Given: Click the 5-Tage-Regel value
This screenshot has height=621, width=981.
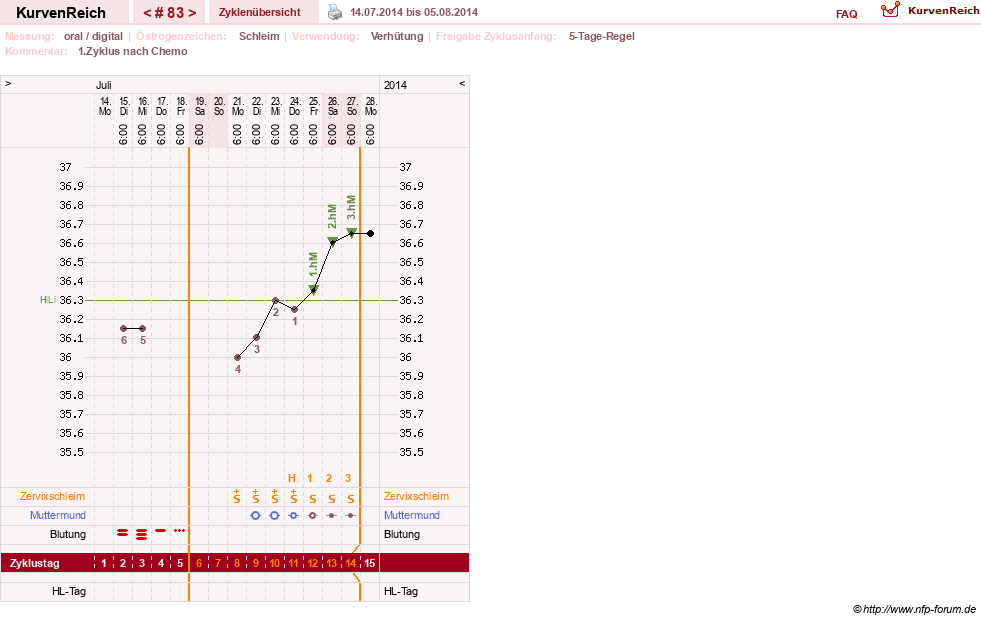Looking at the screenshot, I should coord(602,36).
